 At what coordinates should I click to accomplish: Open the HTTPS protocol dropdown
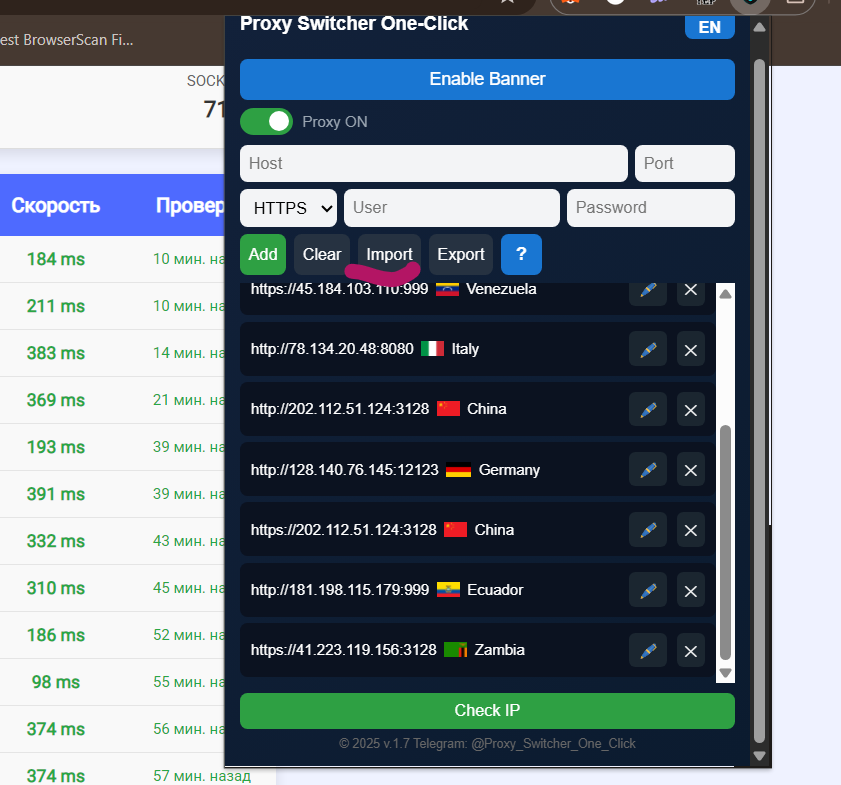point(288,208)
